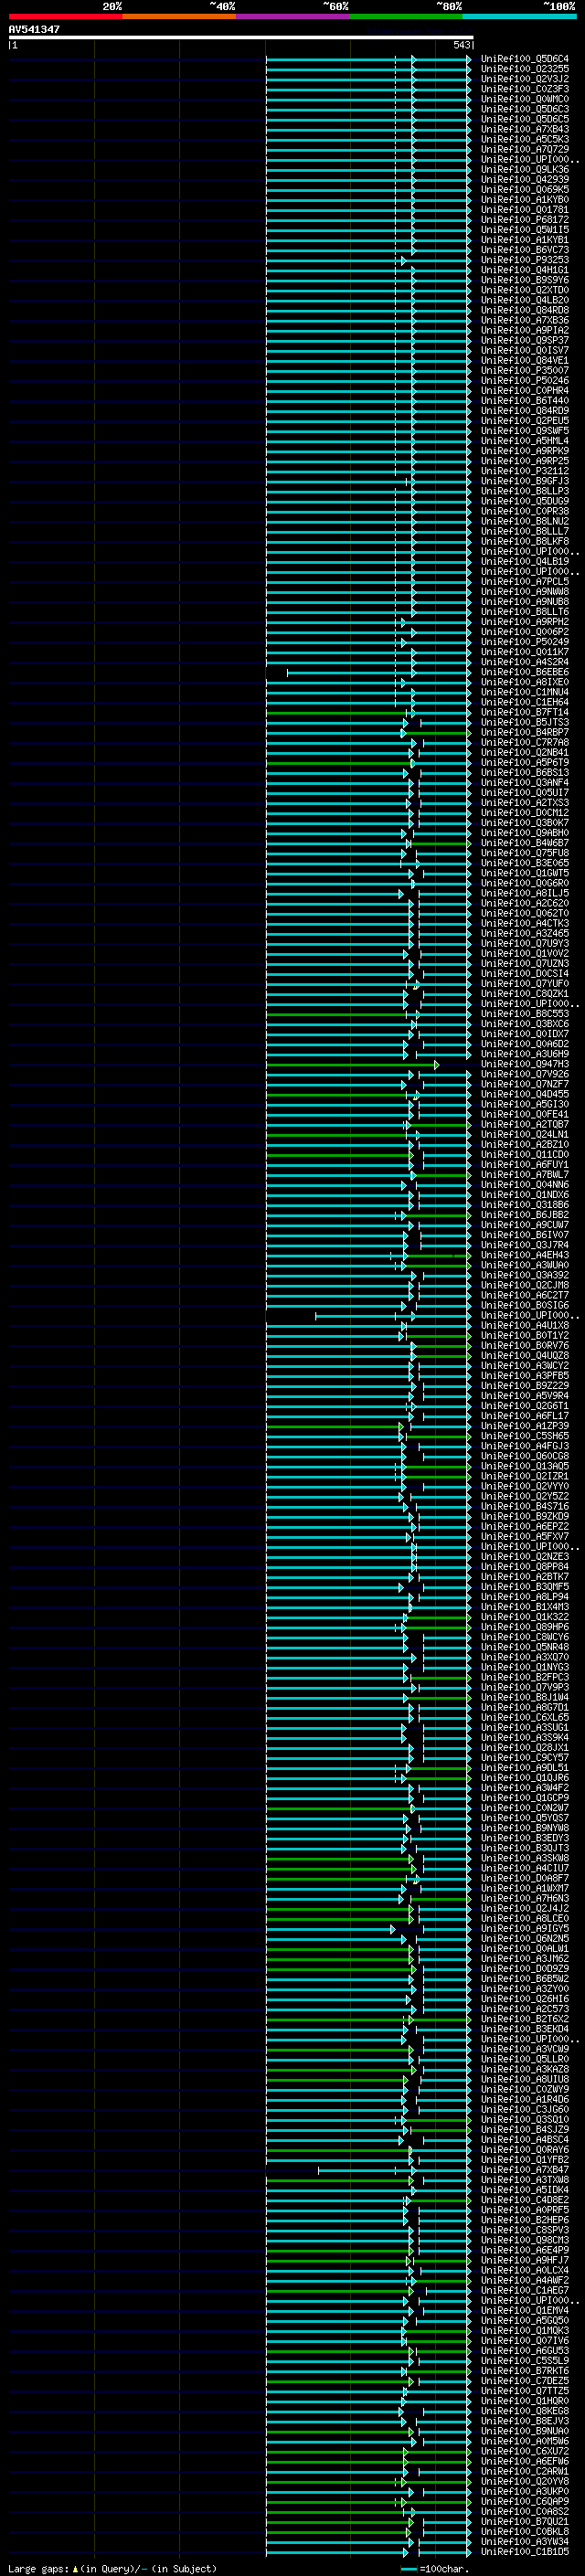
Task: Click the cyan ~100% legend segment
Action: pyautogui.click(x=520, y=16)
